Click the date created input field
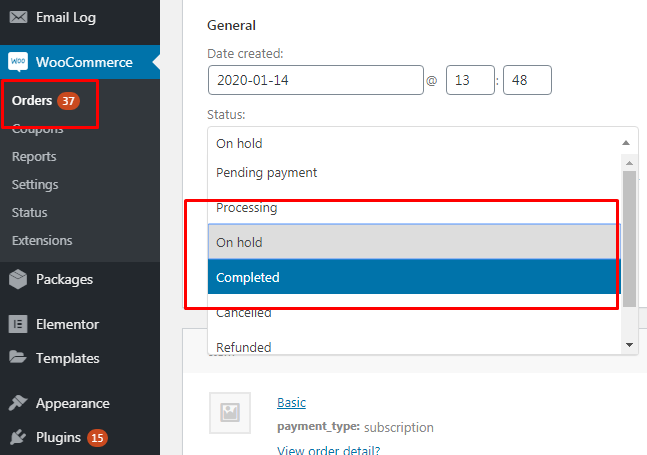Image resolution: width=647 pixels, height=455 pixels. coord(316,80)
